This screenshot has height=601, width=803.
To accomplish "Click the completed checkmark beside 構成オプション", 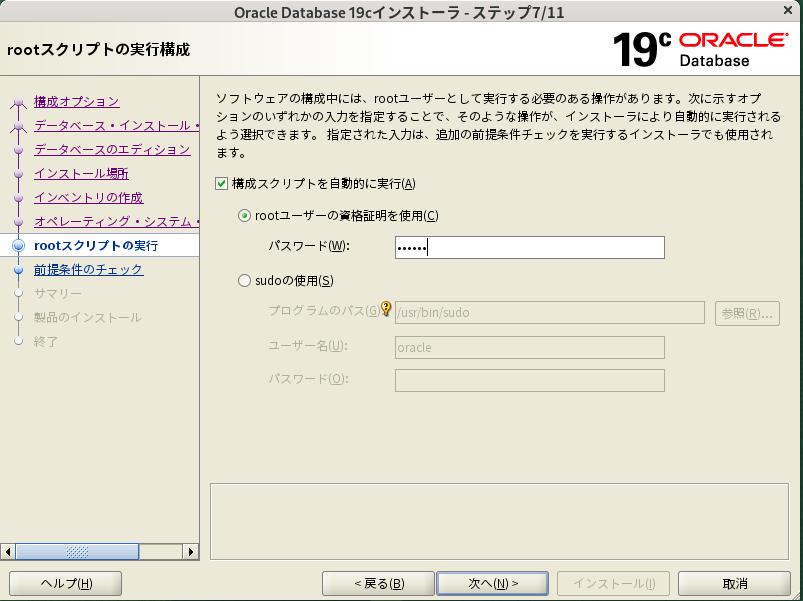I will [x=20, y=101].
